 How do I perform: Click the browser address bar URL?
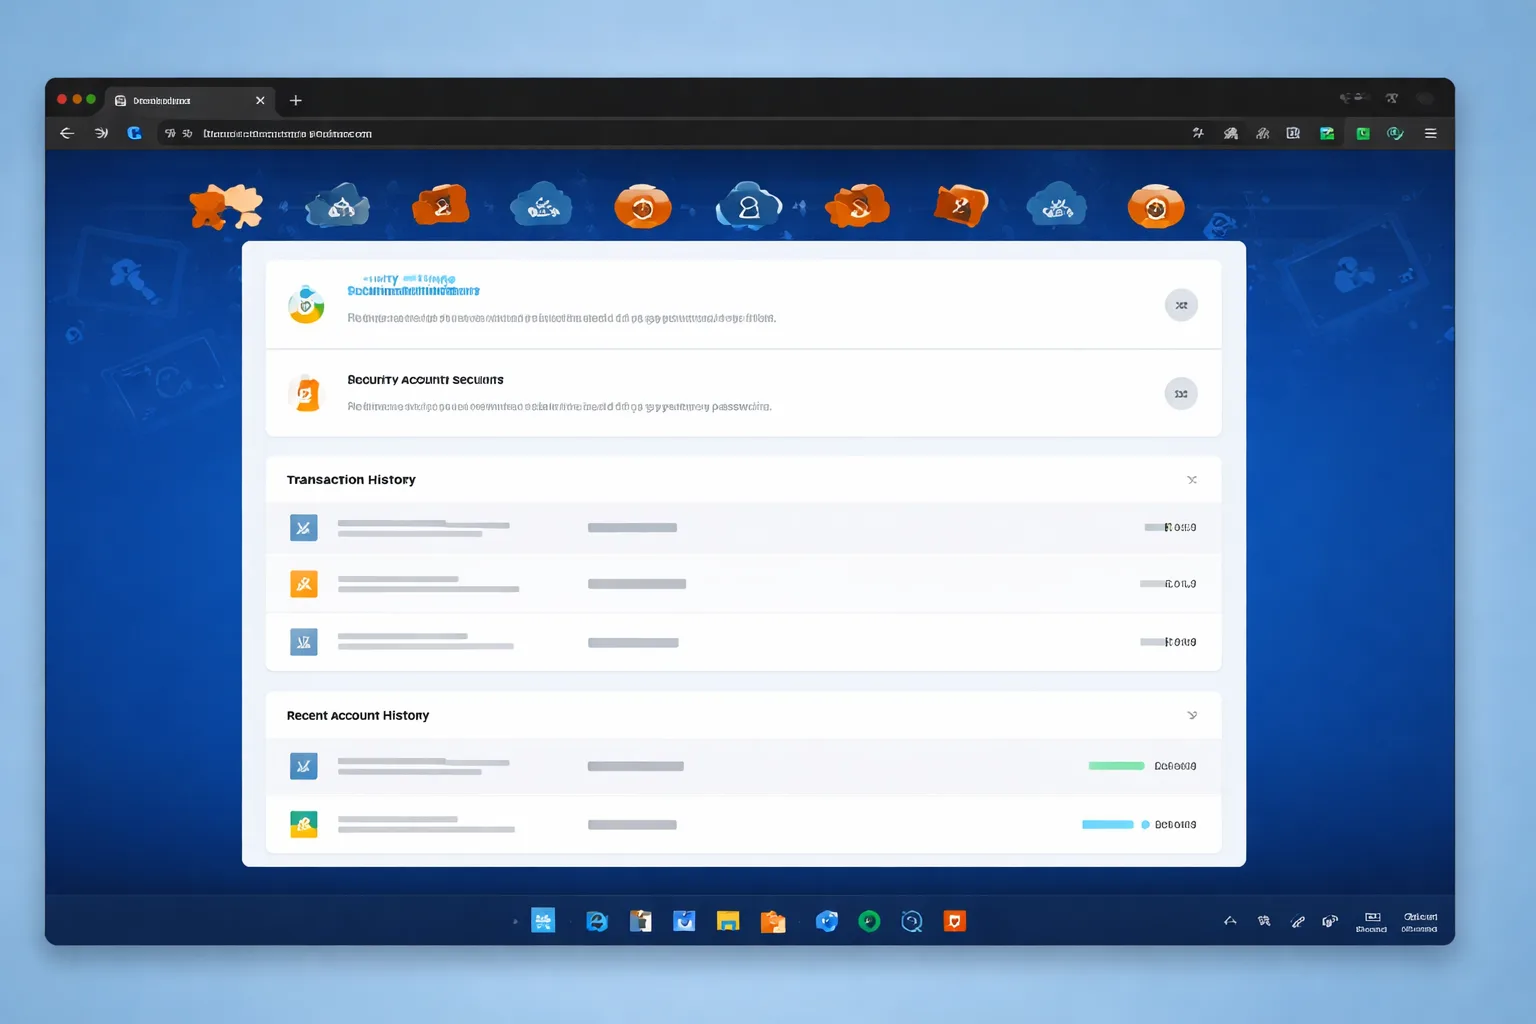[287, 133]
